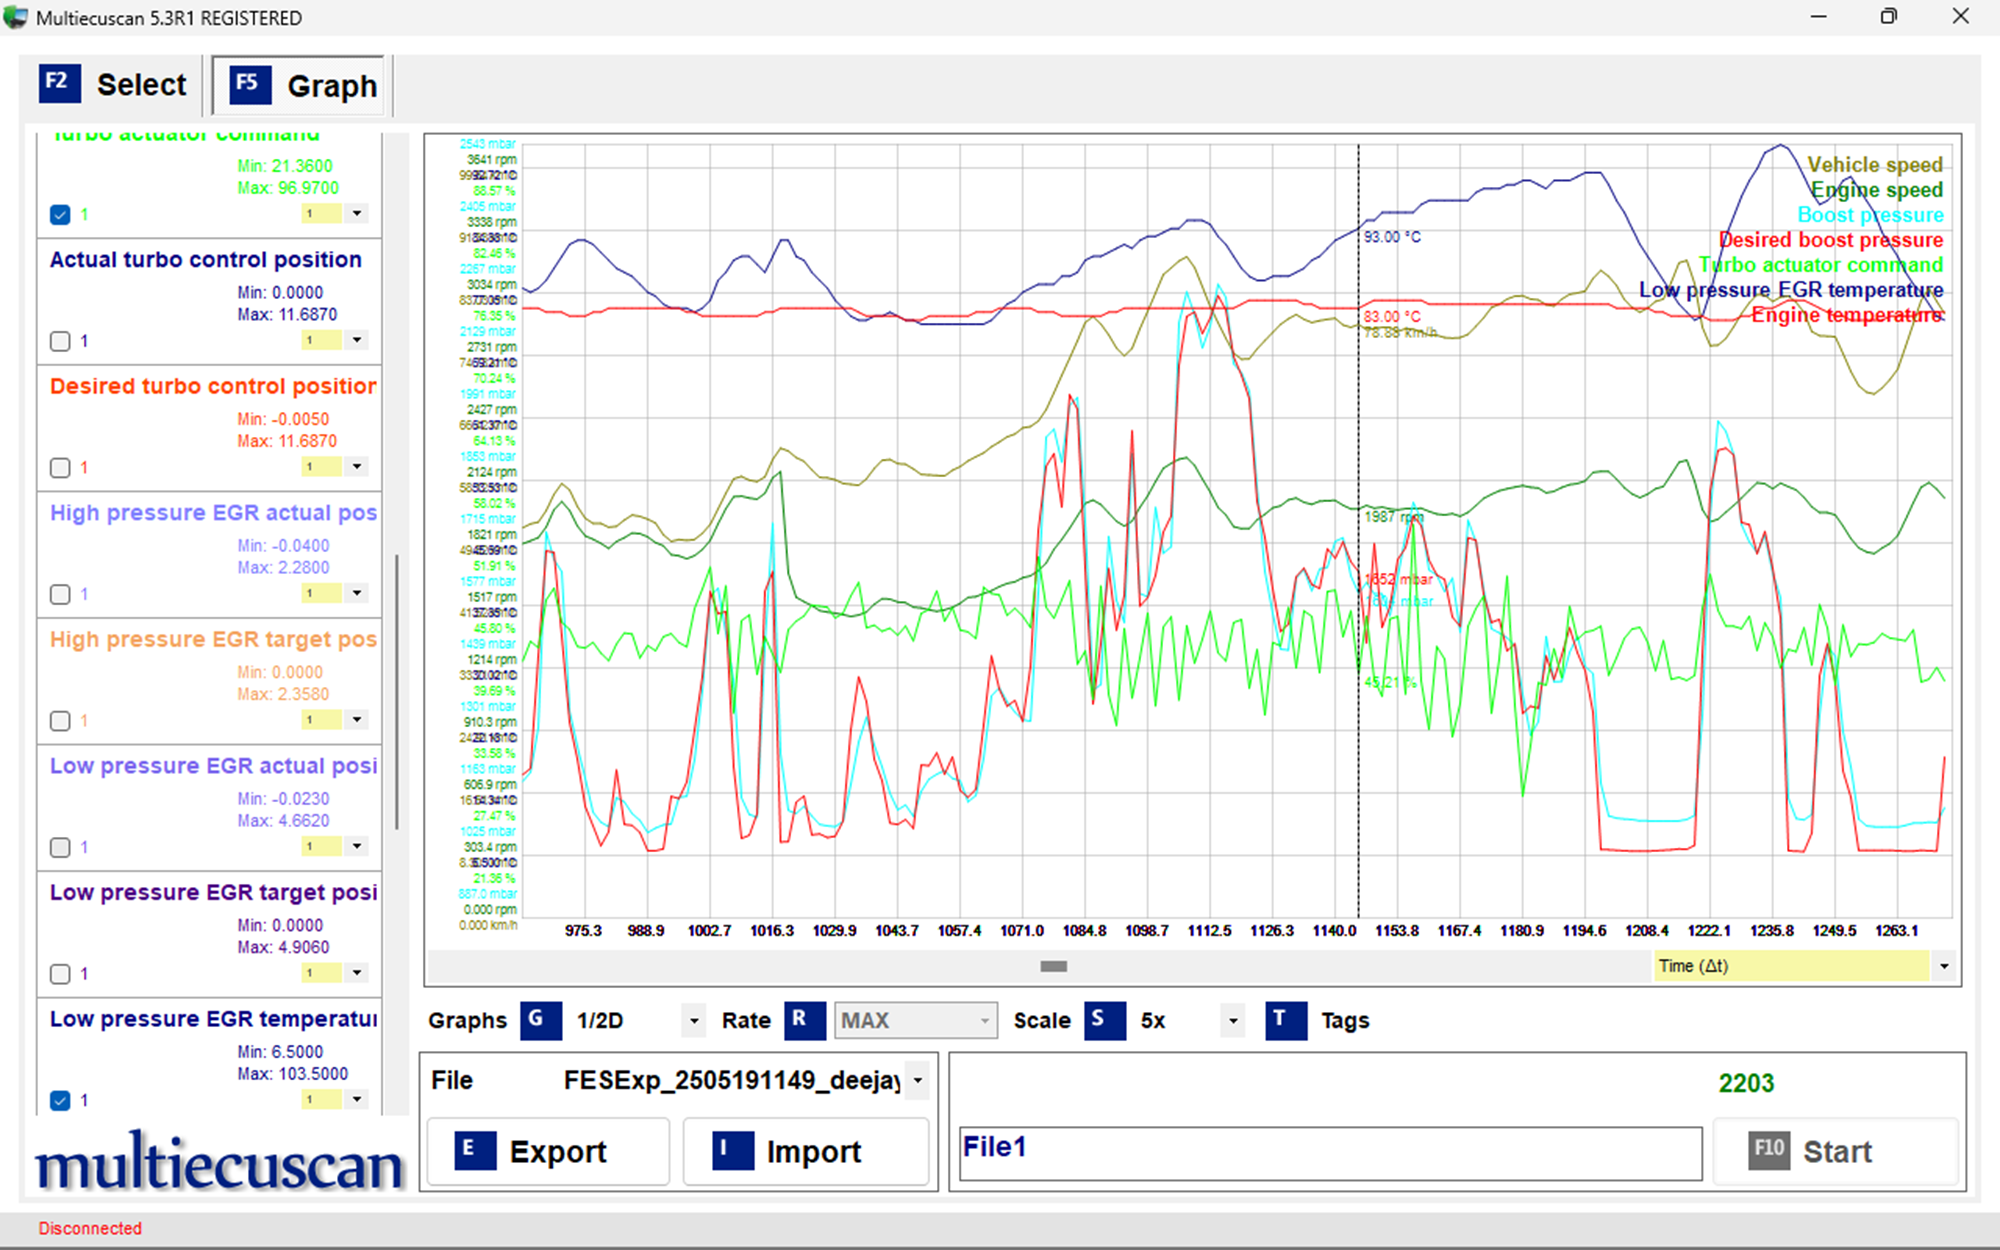
Task: Switch to the Select tab
Action: point(113,85)
